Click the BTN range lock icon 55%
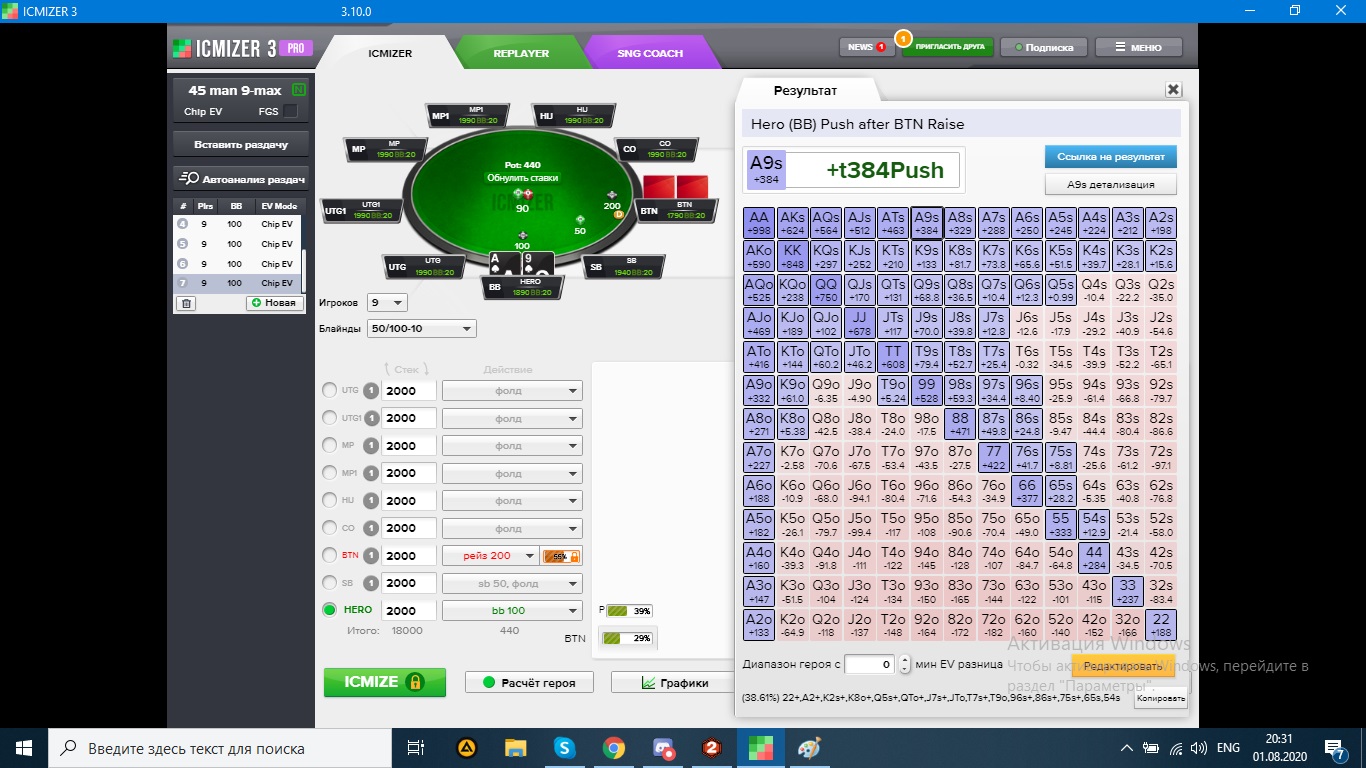The width and height of the screenshot is (1366, 768). (561, 556)
